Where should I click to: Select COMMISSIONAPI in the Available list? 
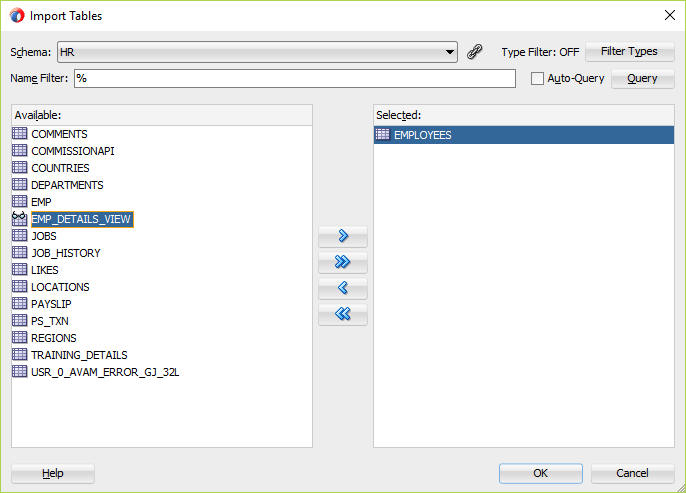coord(73,151)
